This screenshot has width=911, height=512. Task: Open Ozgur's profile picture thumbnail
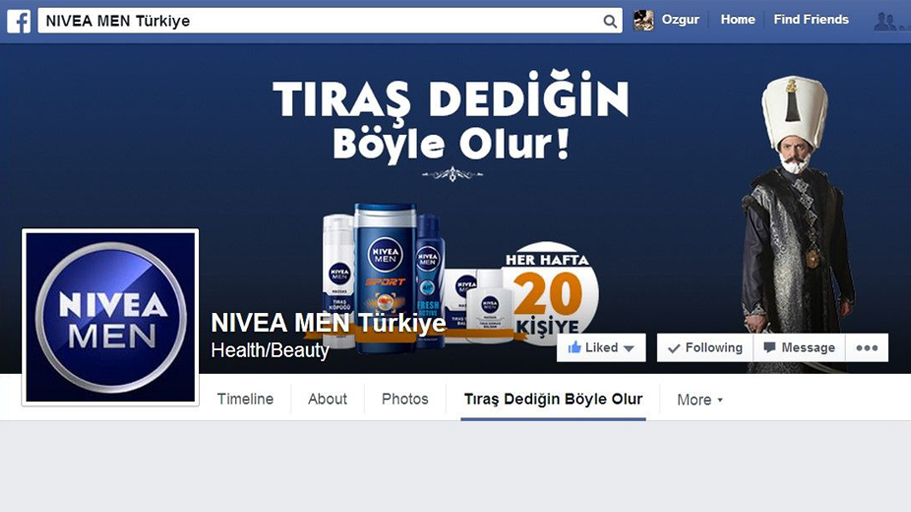click(x=643, y=20)
